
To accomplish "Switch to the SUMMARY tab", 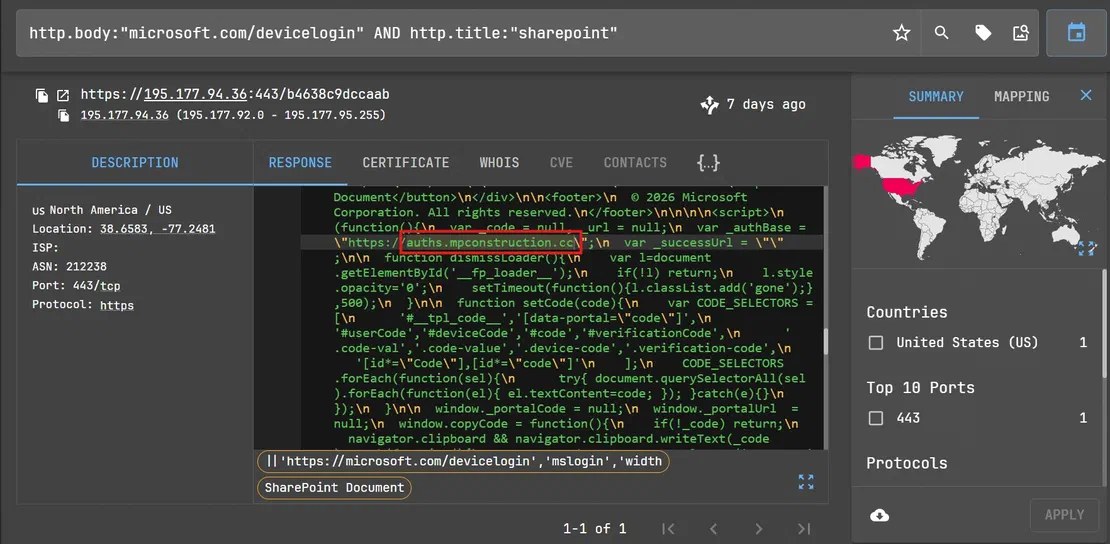I will pyautogui.click(x=936, y=96).
